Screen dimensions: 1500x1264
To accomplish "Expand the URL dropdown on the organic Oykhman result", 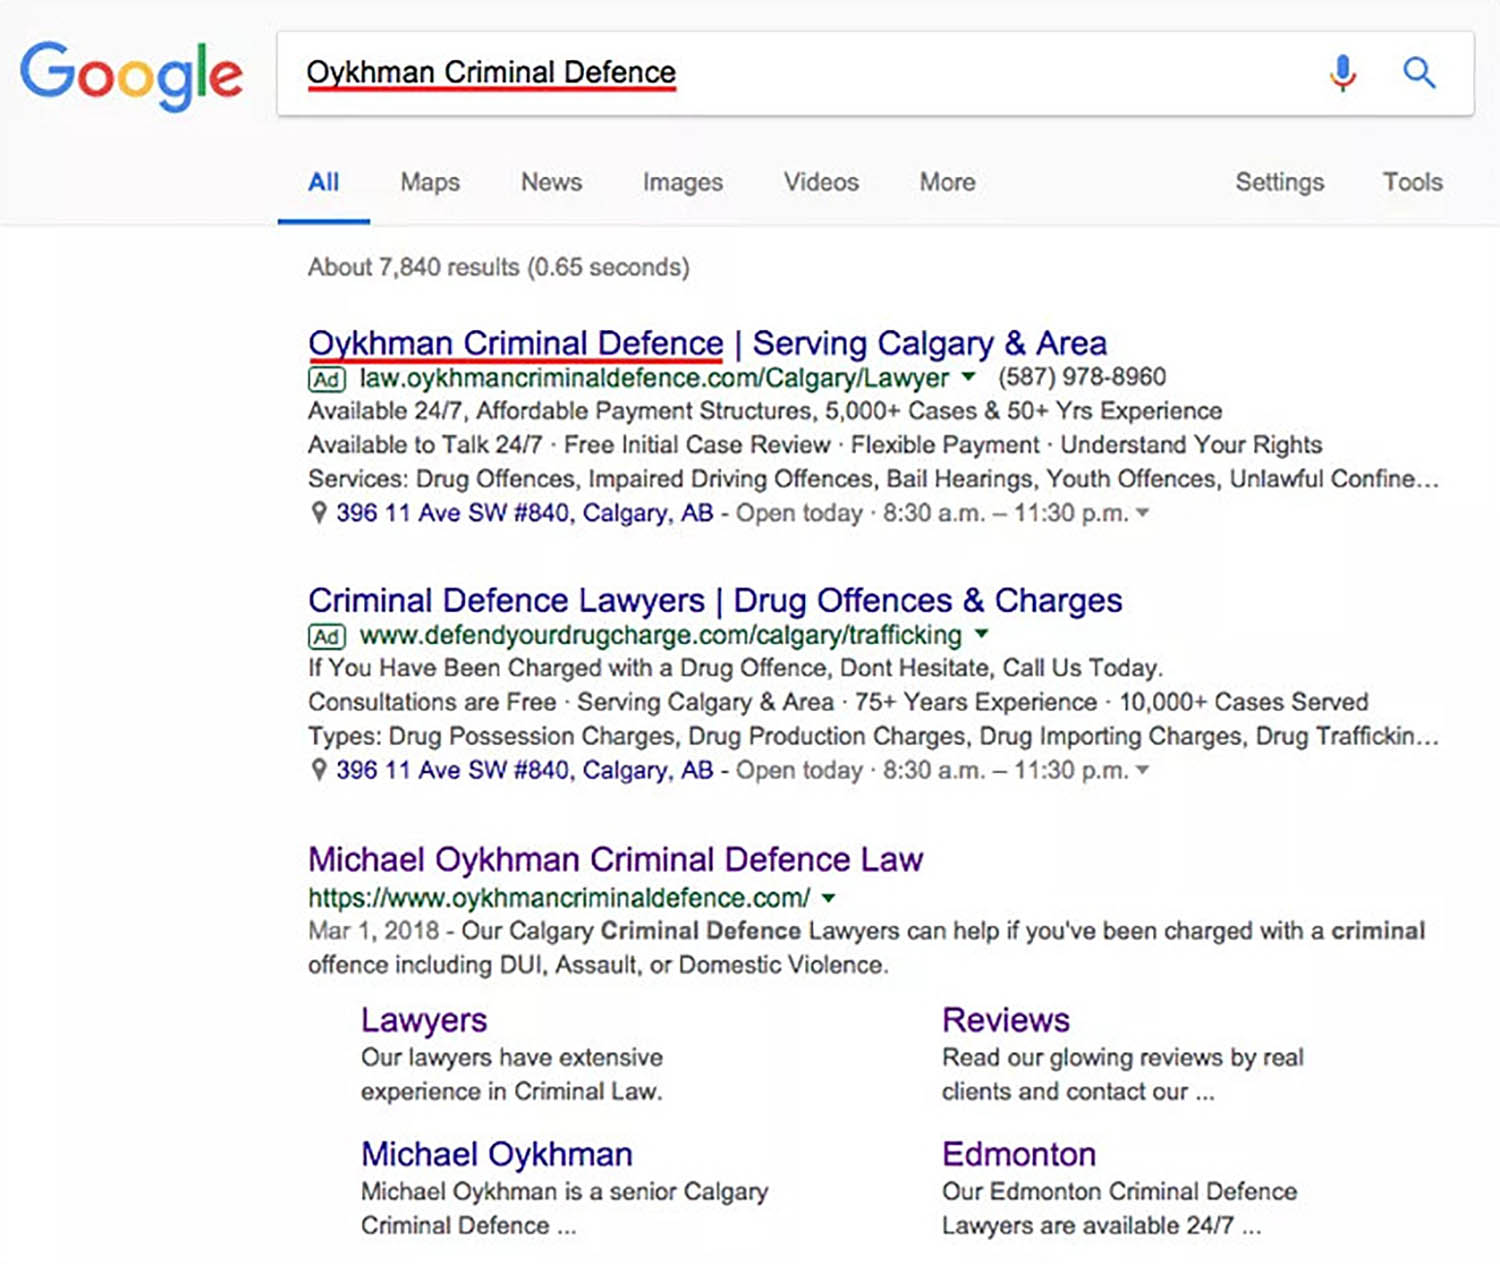I will pos(828,898).
